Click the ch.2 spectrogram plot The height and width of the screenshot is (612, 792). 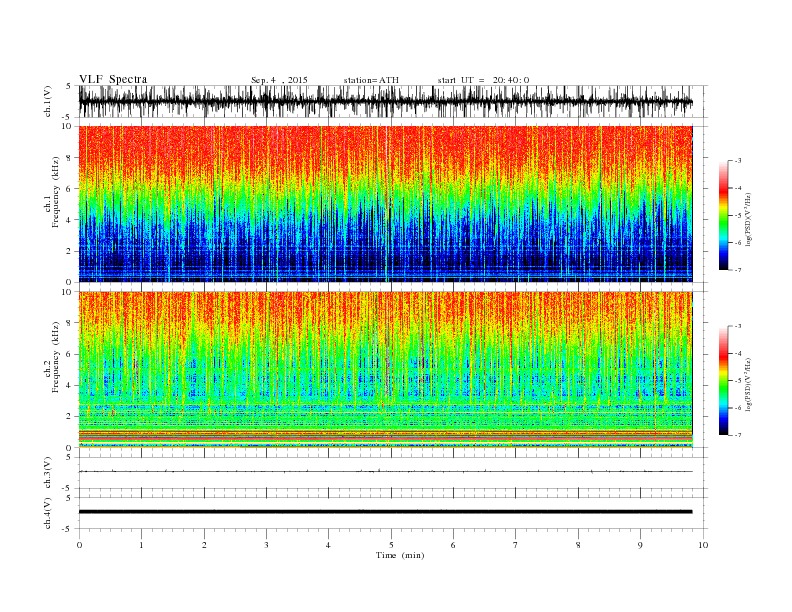point(386,370)
